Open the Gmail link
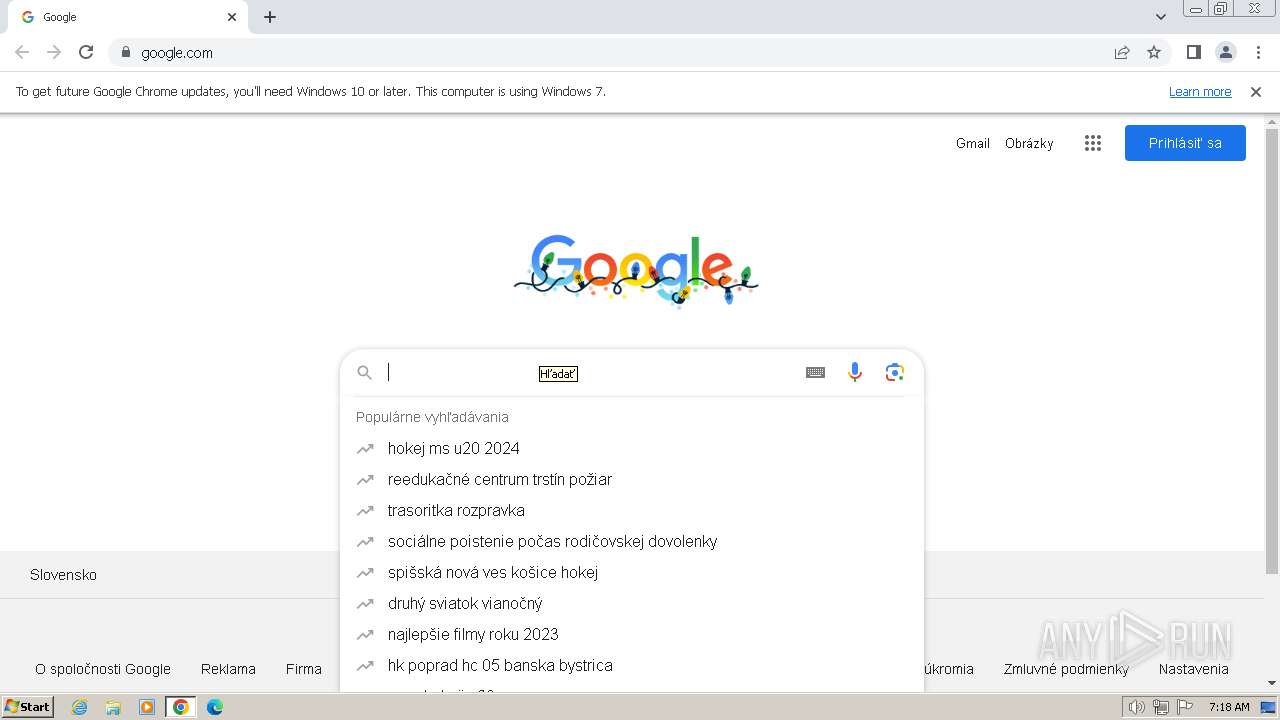1280x720 pixels. pos(973,143)
